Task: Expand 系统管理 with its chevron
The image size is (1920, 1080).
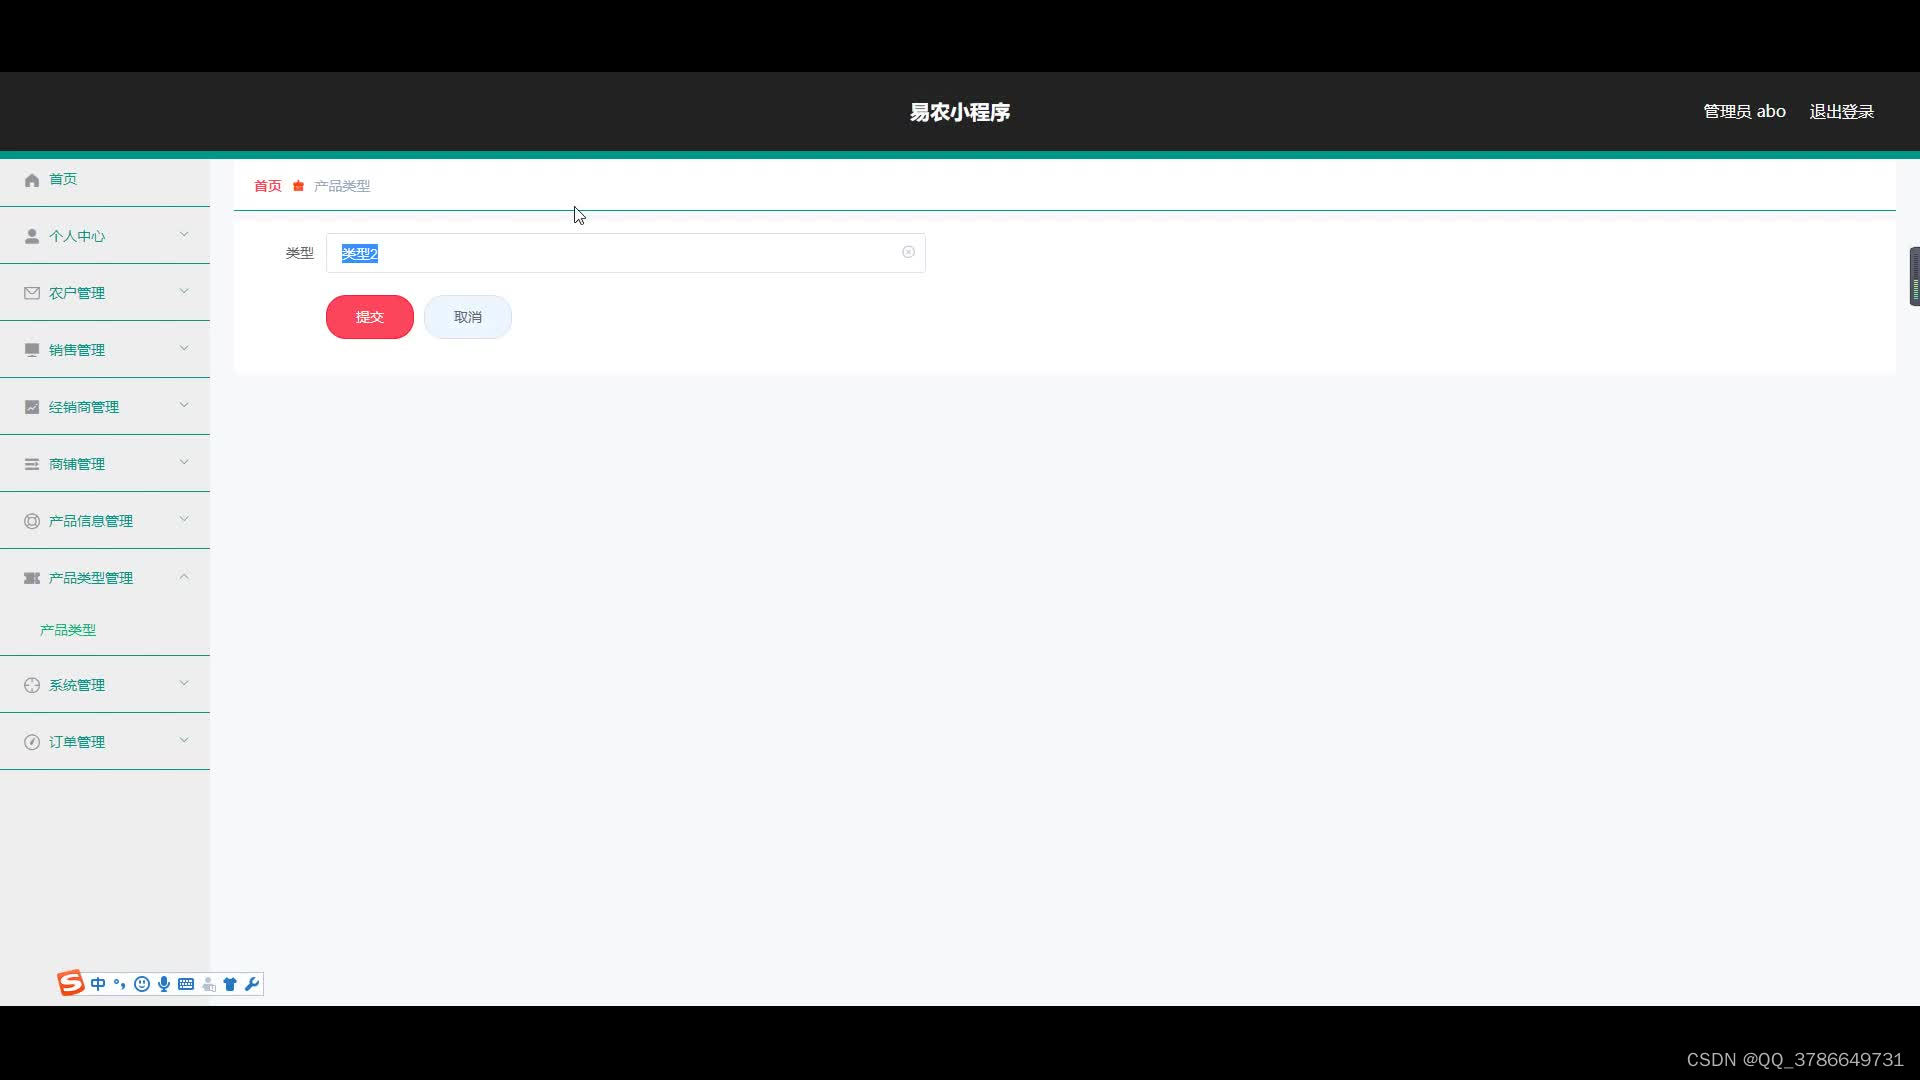Action: 184,684
